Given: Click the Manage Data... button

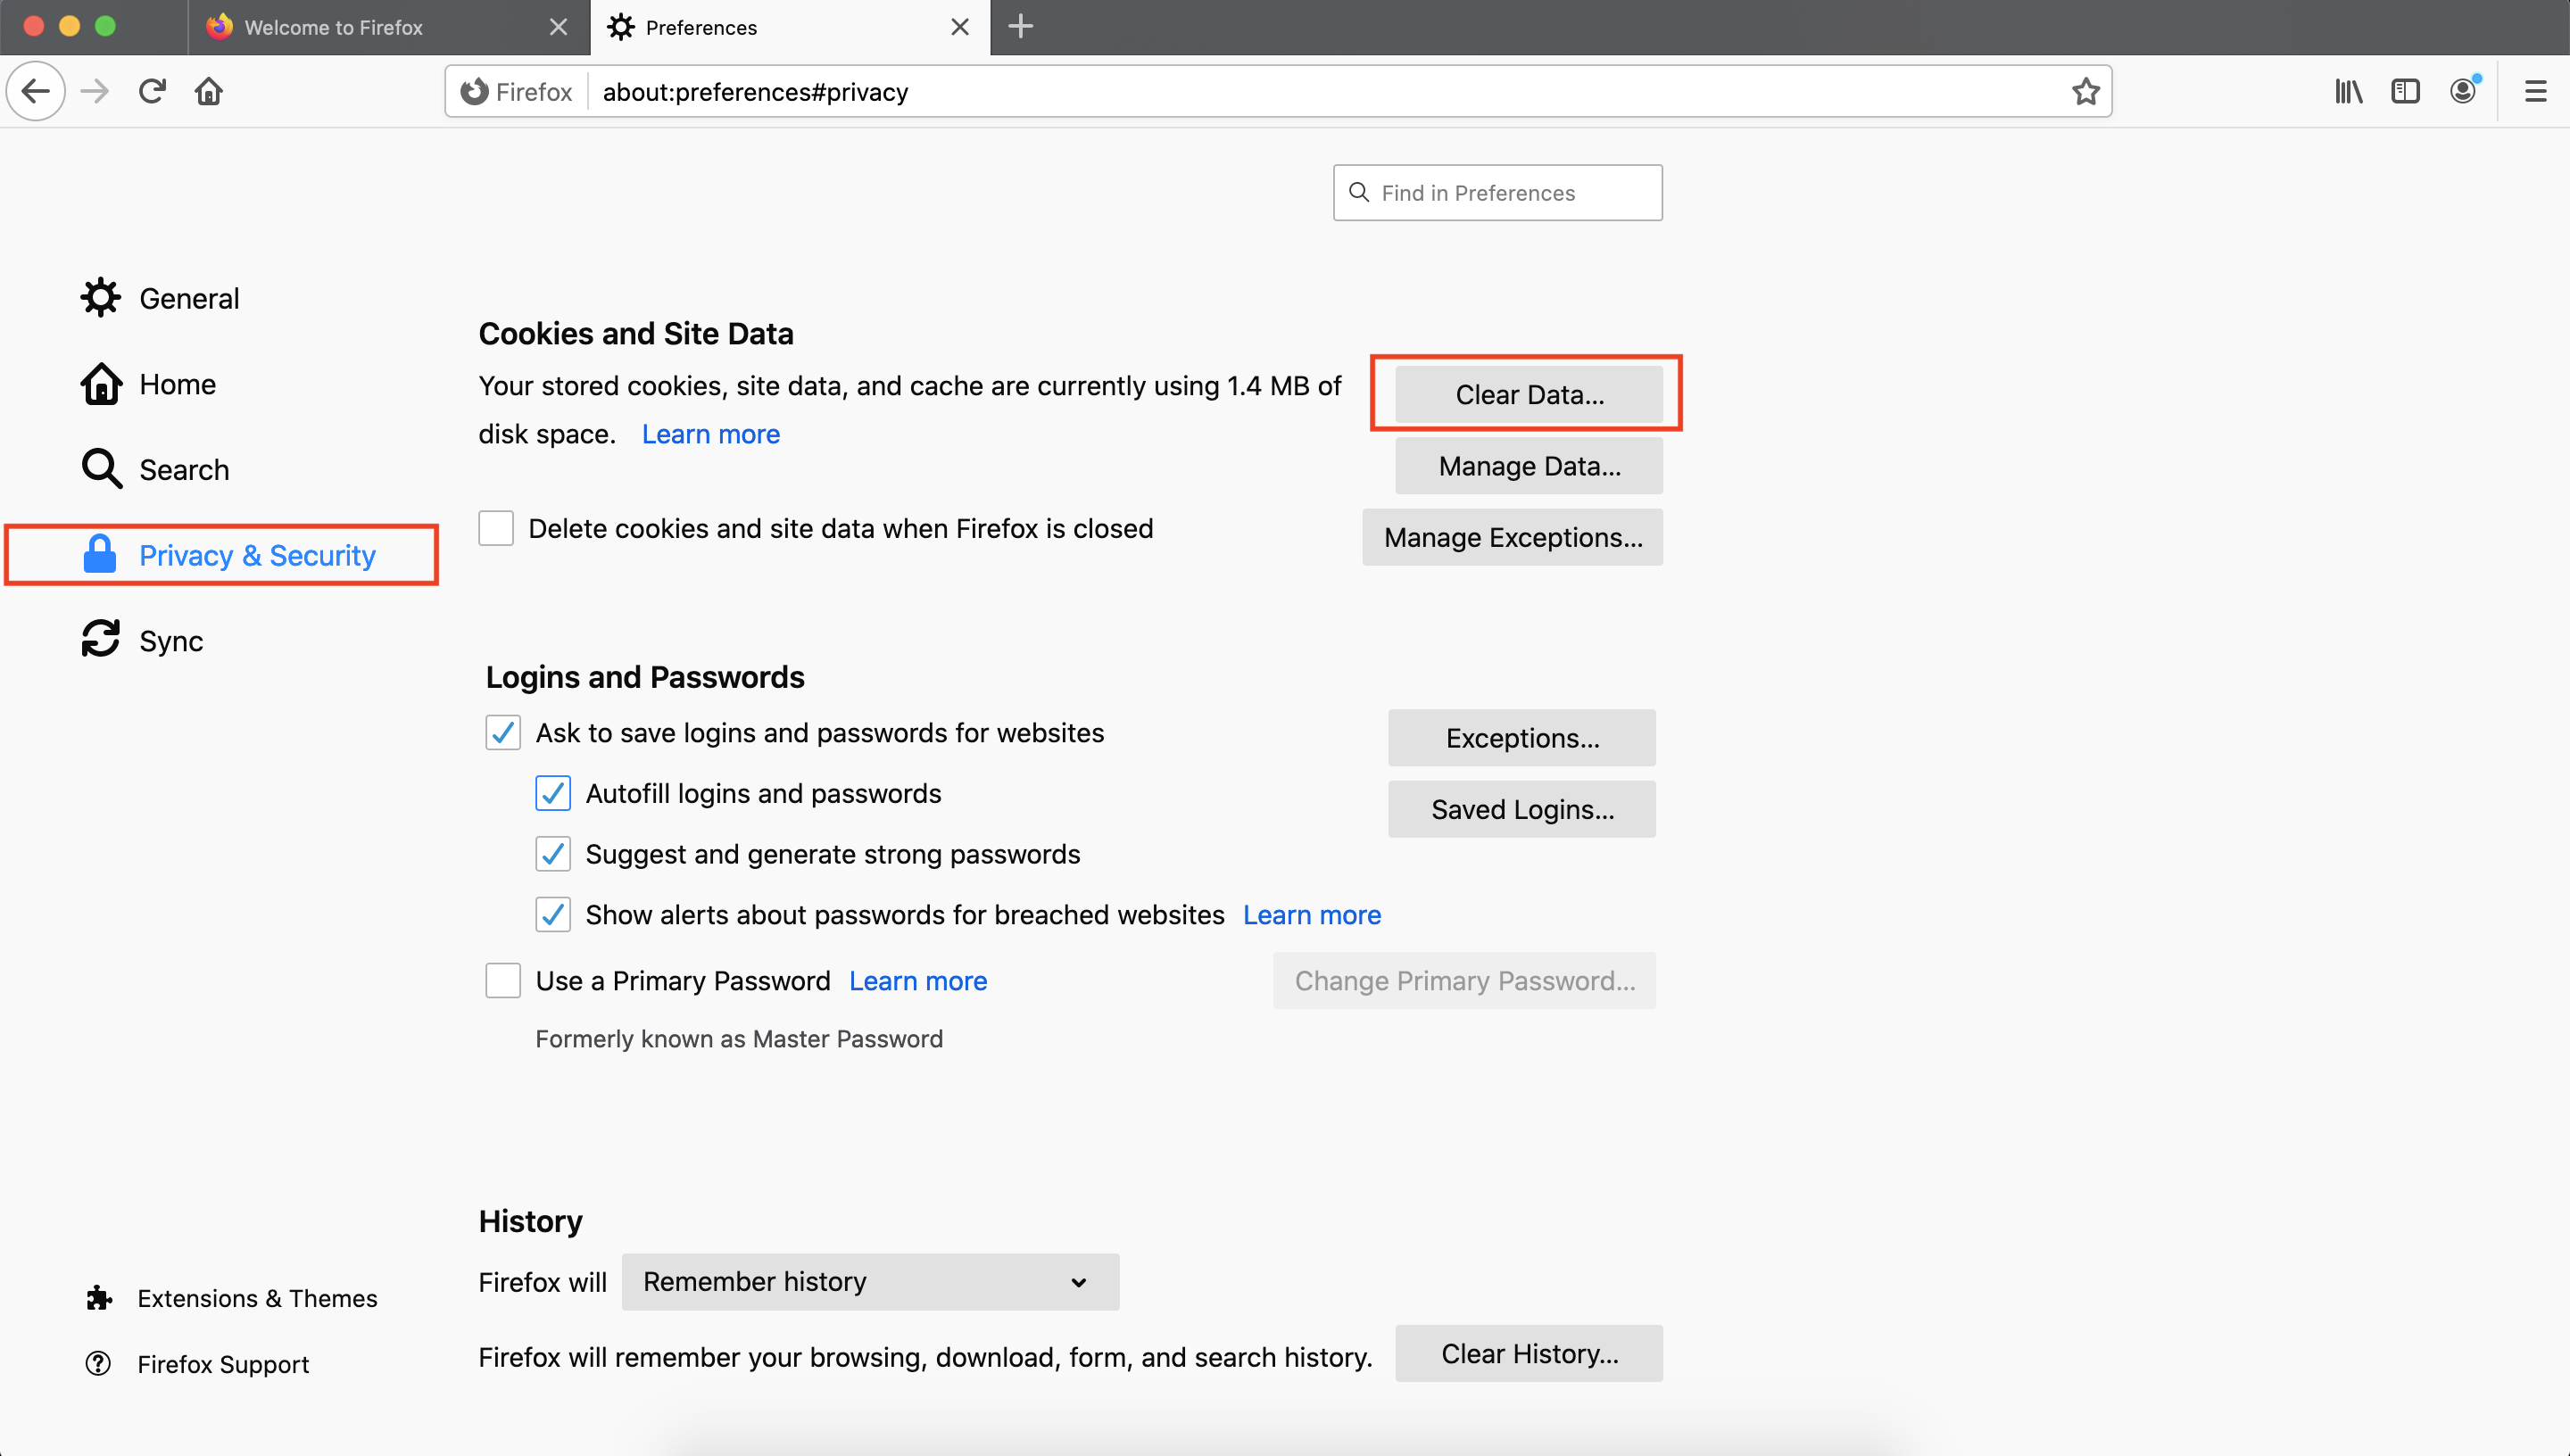Looking at the screenshot, I should coord(1529,466).
